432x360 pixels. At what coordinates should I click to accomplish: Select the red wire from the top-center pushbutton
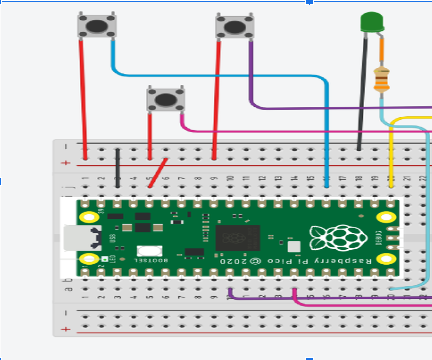click(216, 100)
